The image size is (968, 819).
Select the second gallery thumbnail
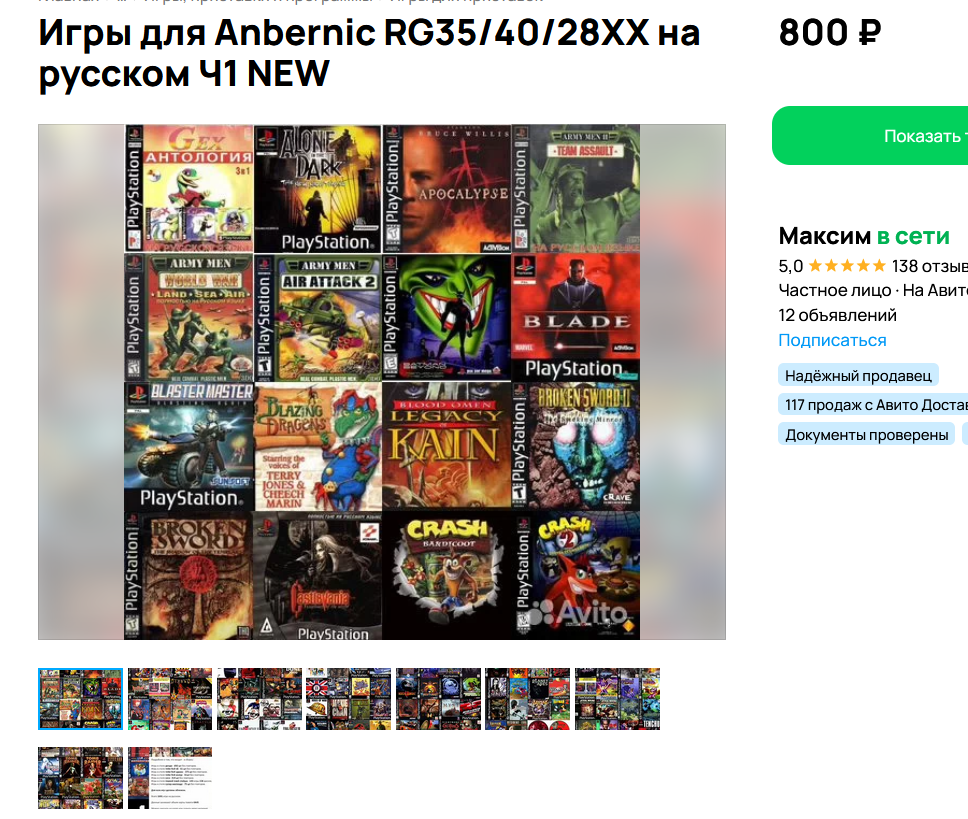(x=170, y=699)
